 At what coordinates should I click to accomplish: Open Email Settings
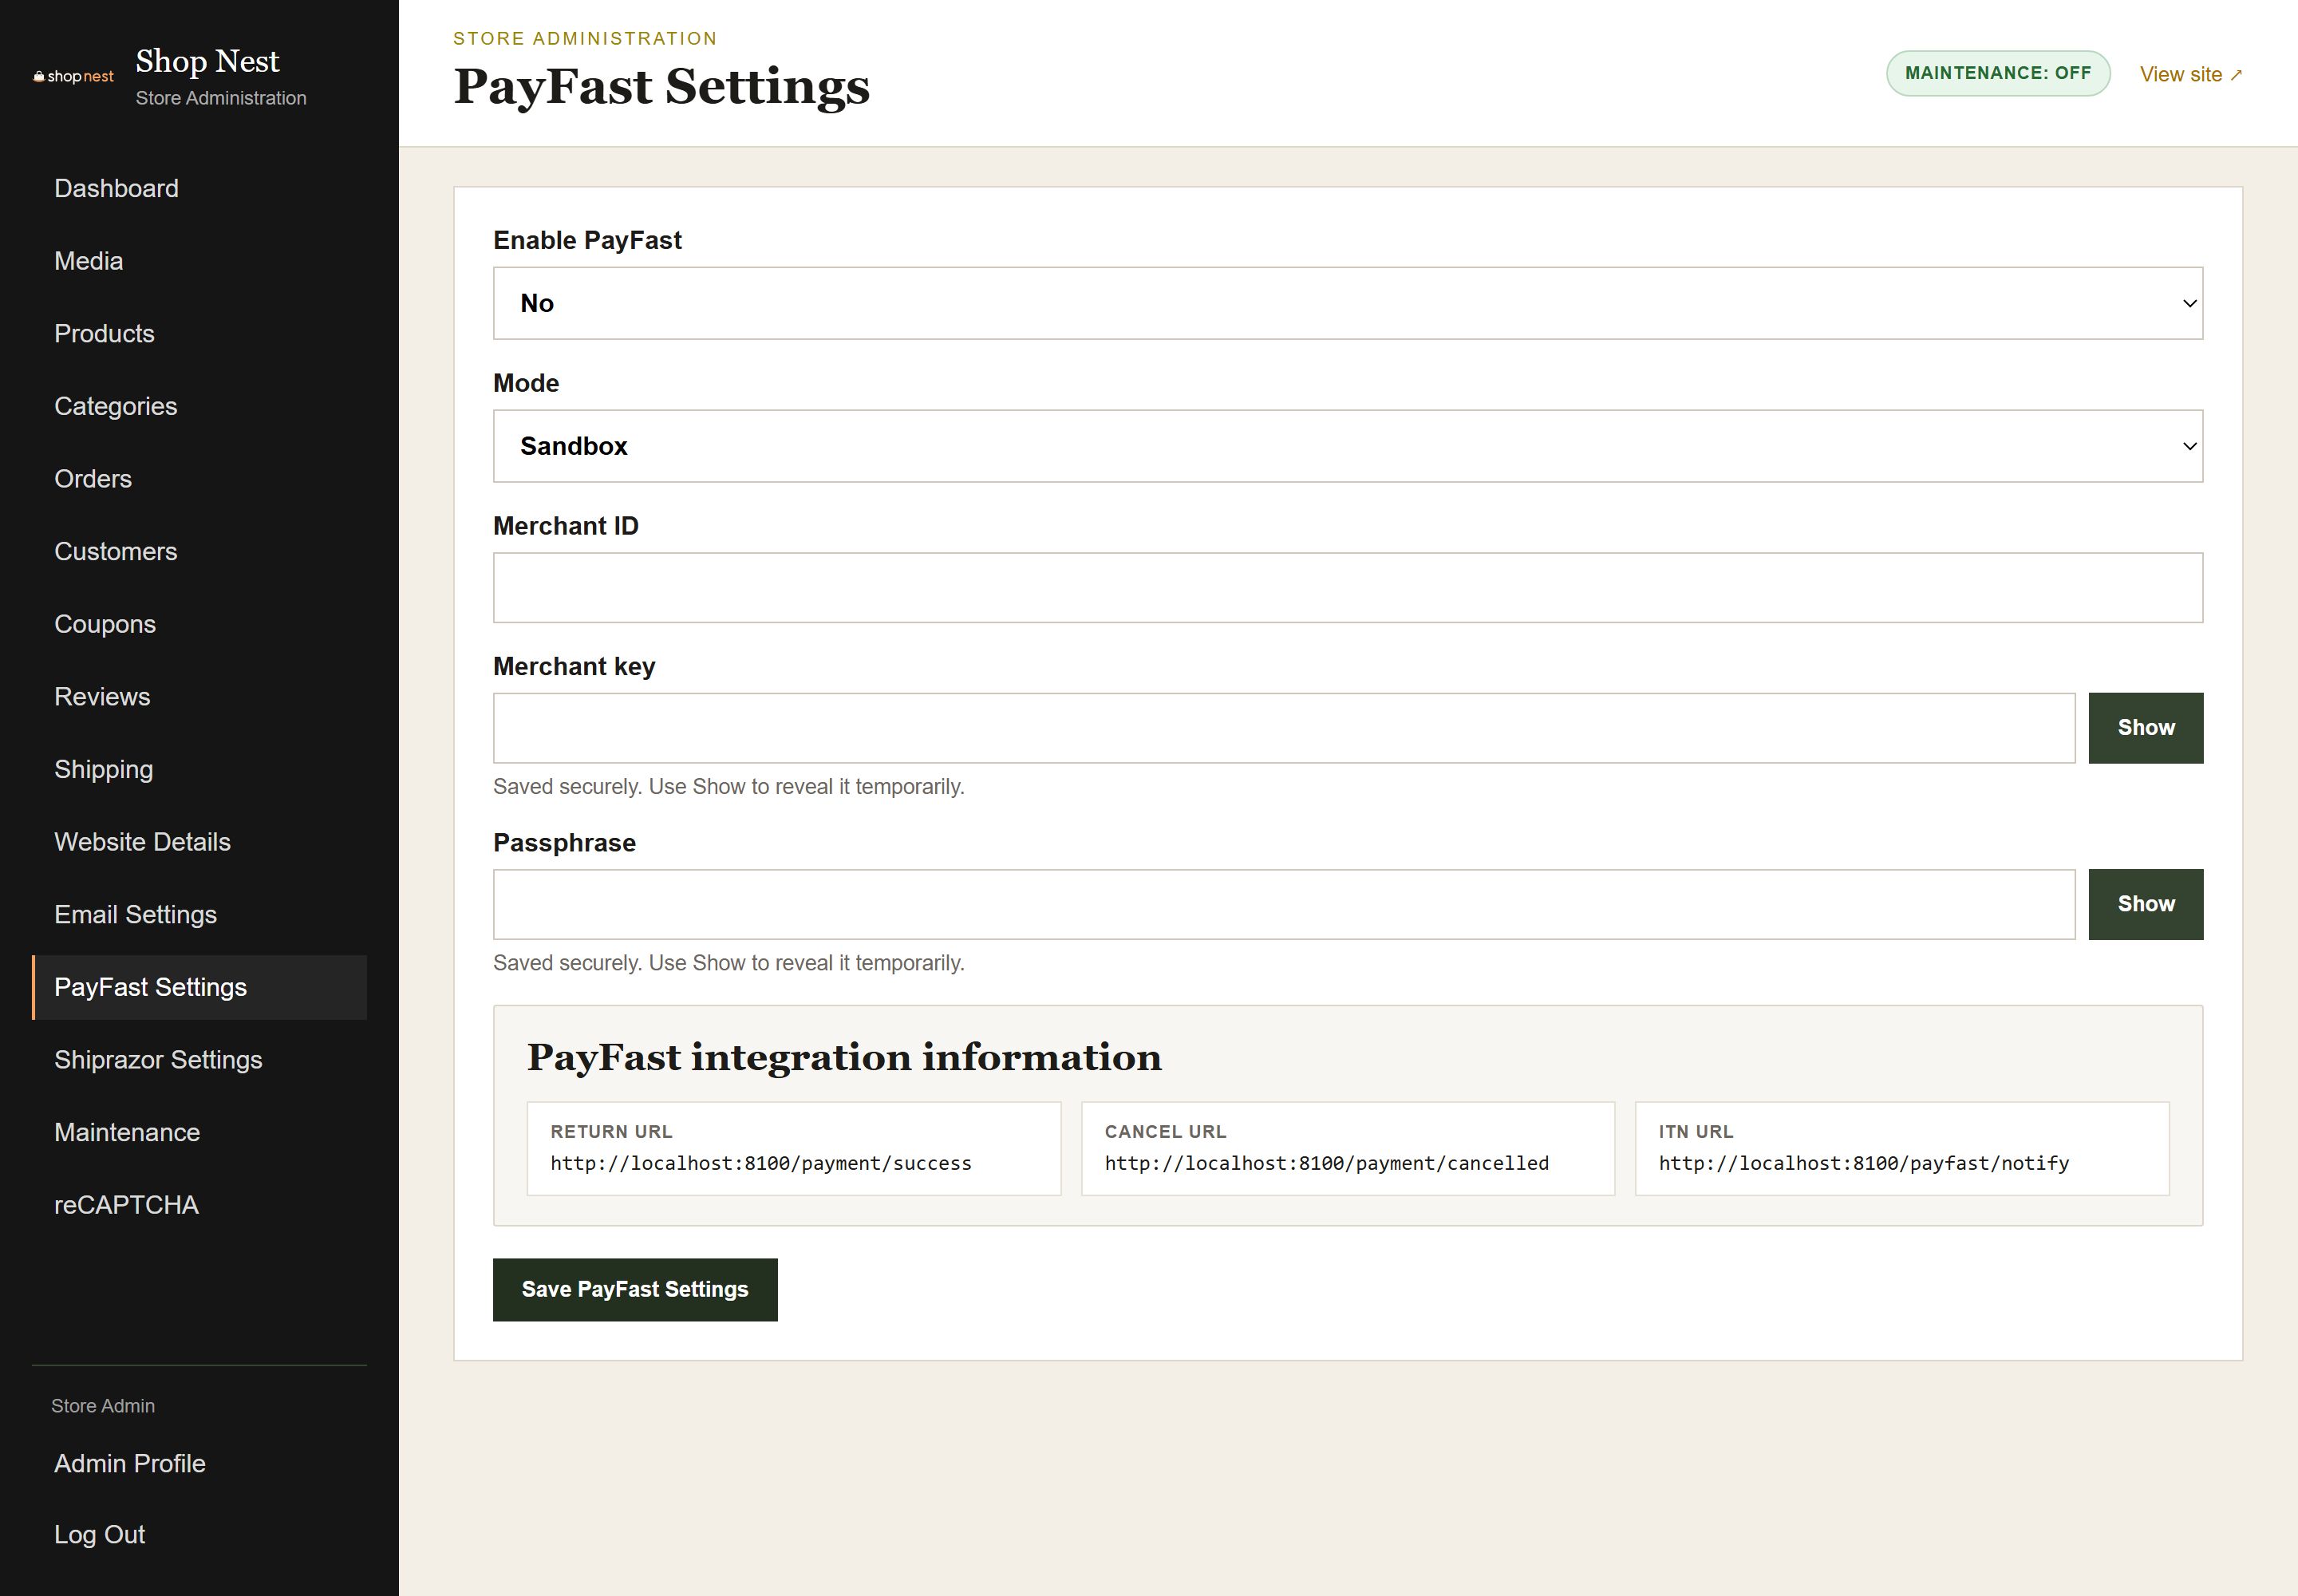199,915
